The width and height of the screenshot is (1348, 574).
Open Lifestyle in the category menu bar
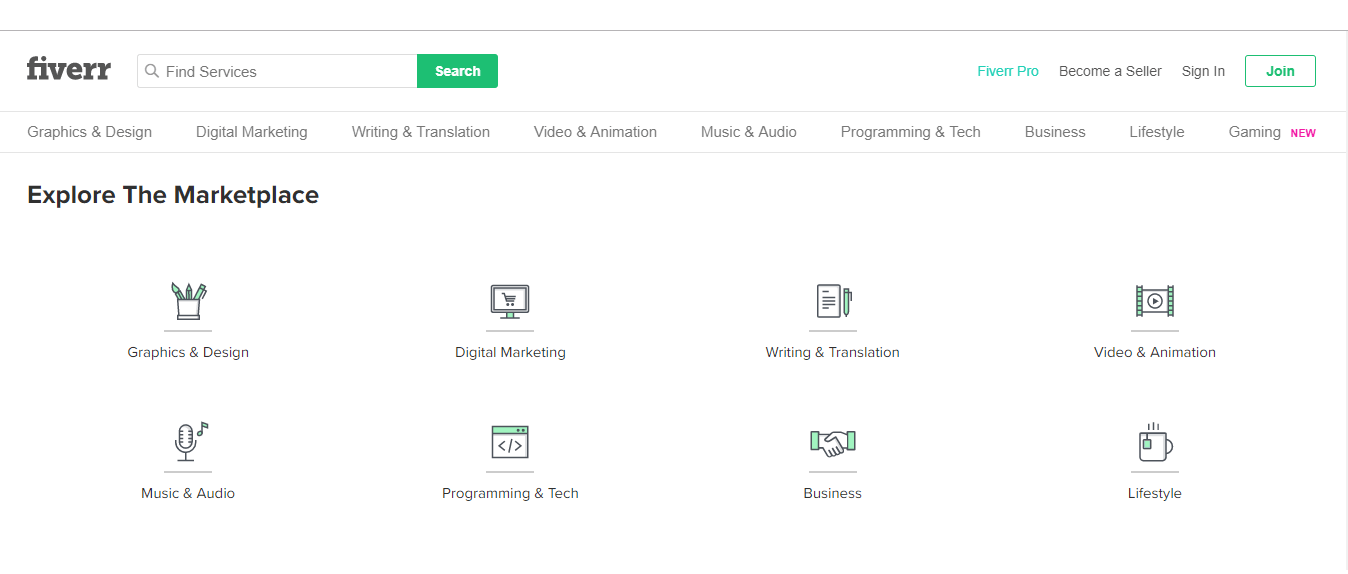pos(1157,132)
